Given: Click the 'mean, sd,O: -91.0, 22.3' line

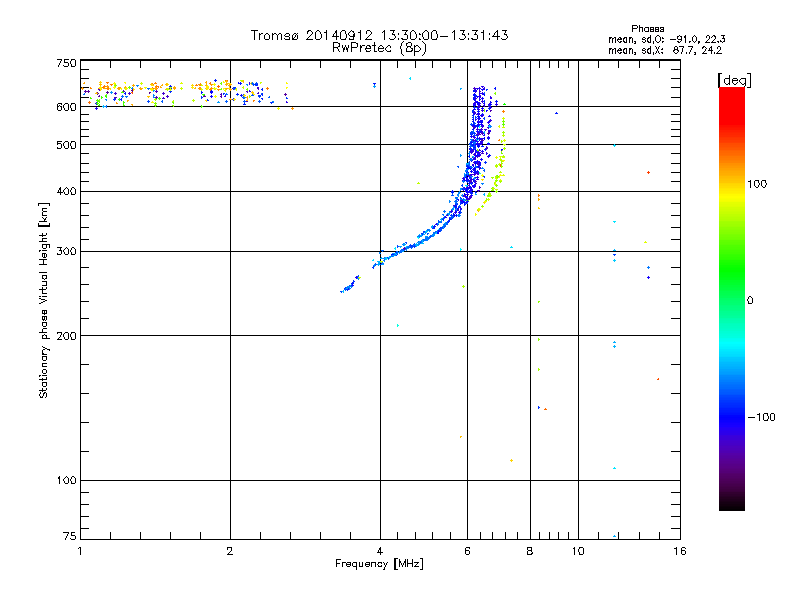Looking at the screenshot, I should pos(666,39).
